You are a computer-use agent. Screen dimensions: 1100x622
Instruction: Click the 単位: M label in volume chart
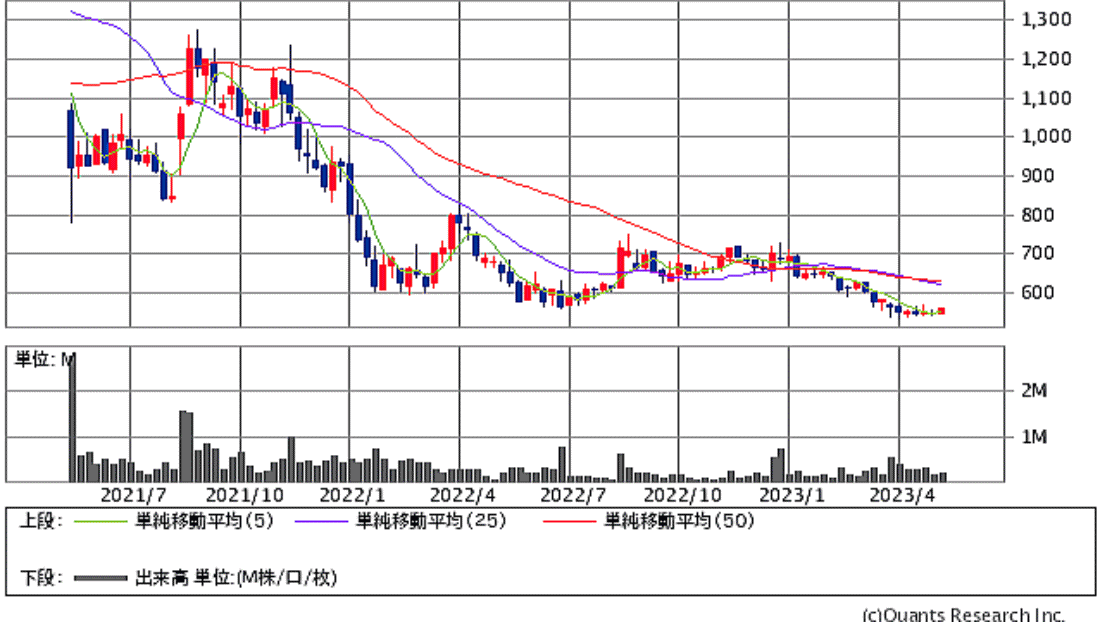(x=44, y=360)
